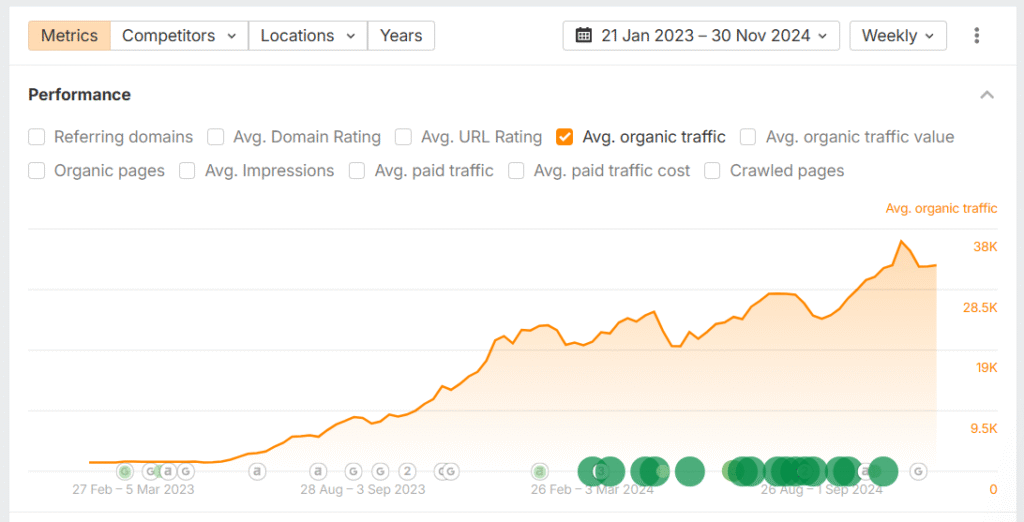The image size is (1024, 522).
Task: Open the Locations dropdown tab
Action: pyautogui.click(x=308, y=36)
